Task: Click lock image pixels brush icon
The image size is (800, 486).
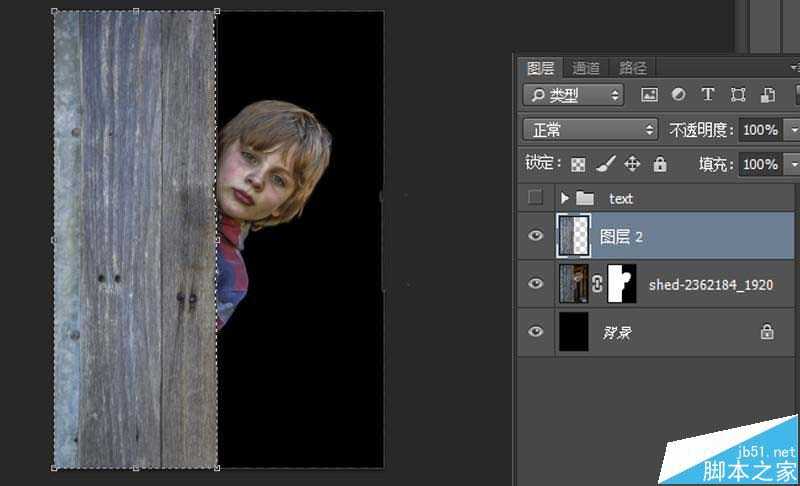Action: pos(605,164)
